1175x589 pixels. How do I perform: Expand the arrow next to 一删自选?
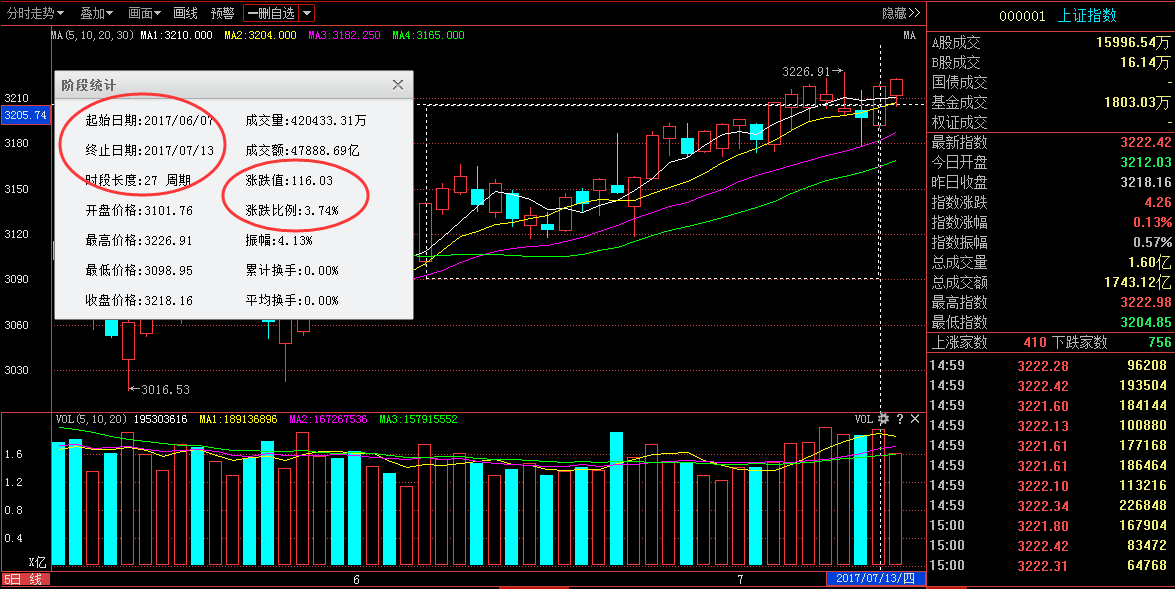306,13
